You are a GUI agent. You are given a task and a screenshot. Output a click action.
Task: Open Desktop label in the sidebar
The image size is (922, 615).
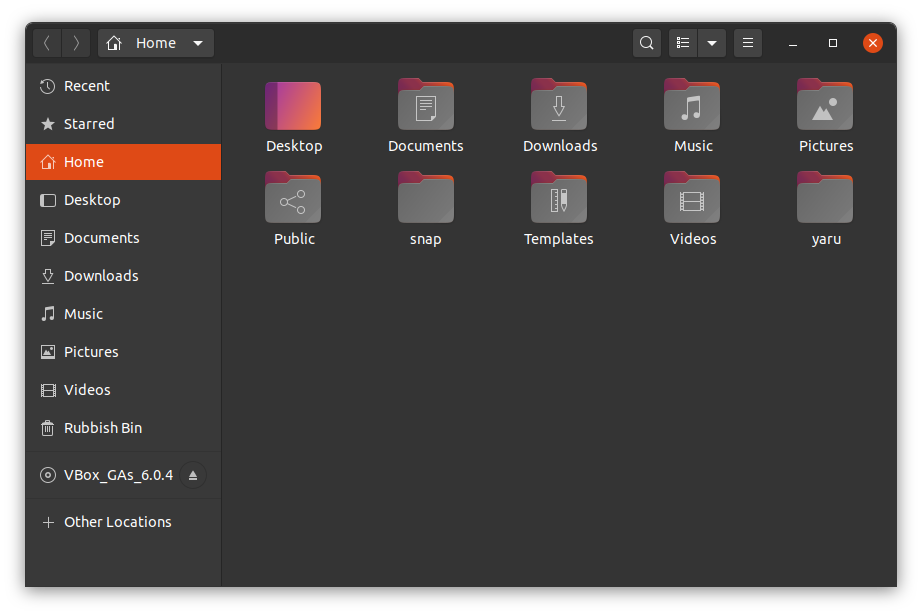pos(92,200)
